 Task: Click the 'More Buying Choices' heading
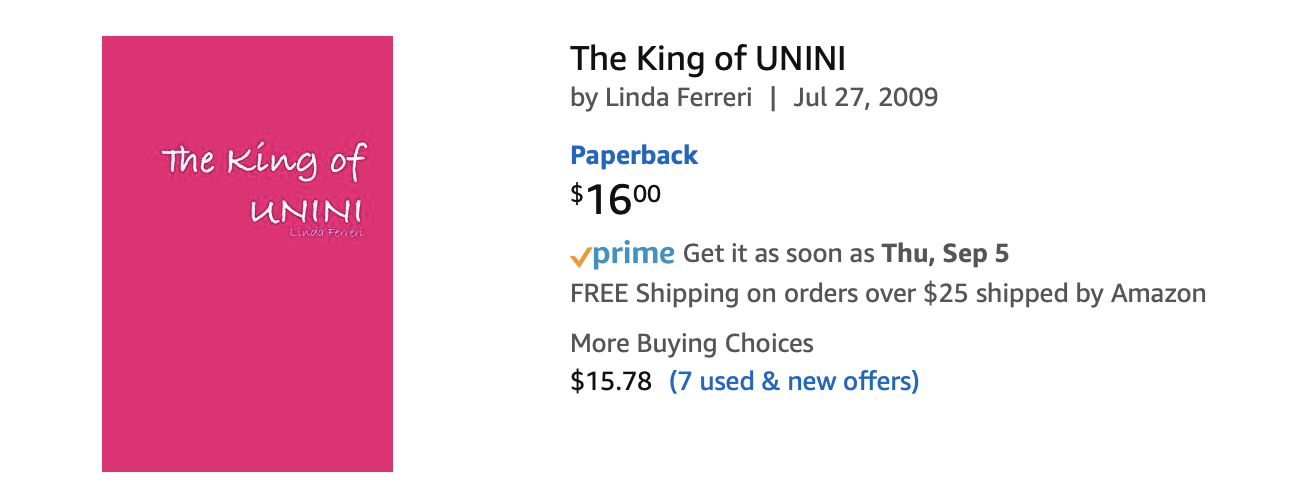[x=692, y=344]
